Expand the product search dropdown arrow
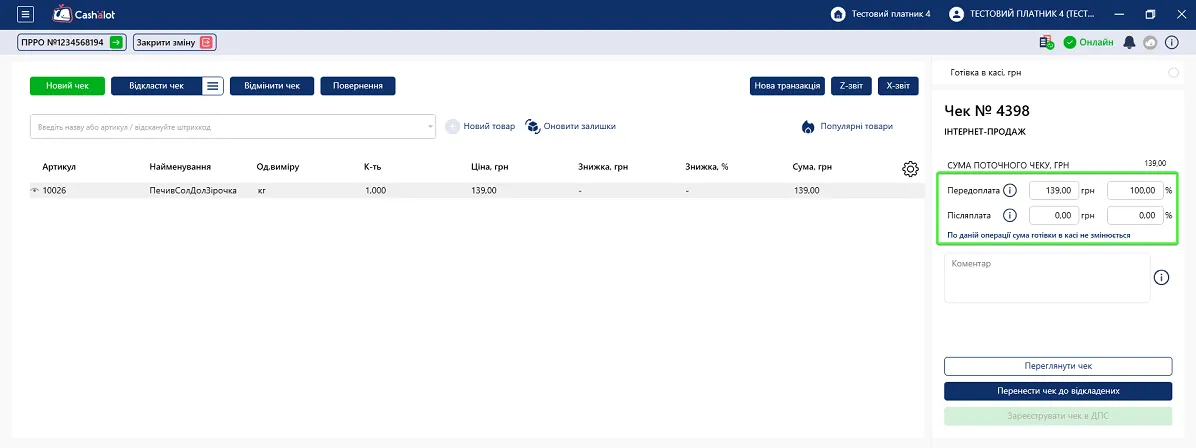 click(430, 127)
